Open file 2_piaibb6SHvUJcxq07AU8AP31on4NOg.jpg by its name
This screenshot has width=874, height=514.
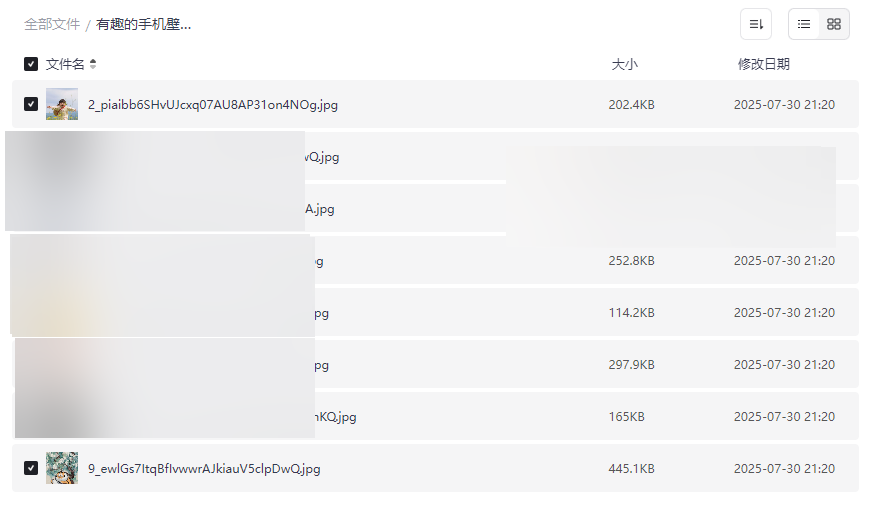213,105
